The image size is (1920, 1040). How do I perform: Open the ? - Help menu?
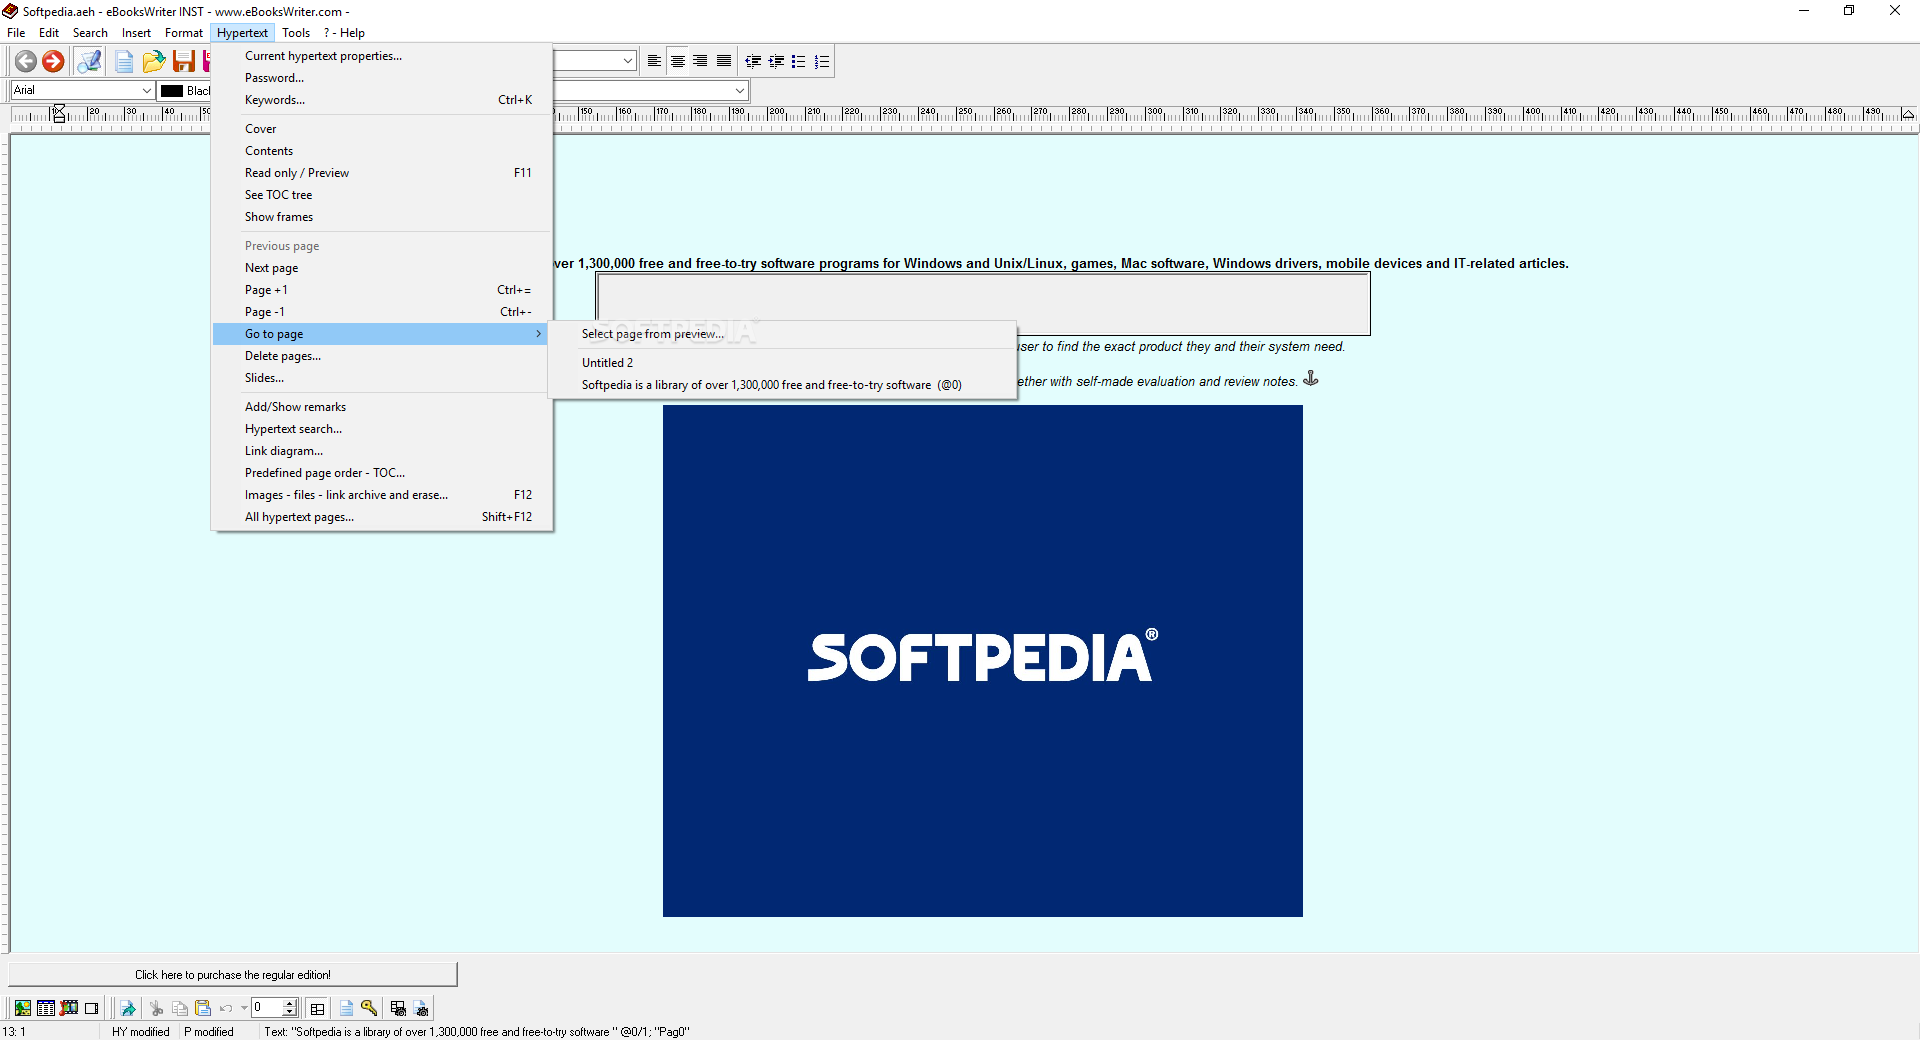point(344,33)
